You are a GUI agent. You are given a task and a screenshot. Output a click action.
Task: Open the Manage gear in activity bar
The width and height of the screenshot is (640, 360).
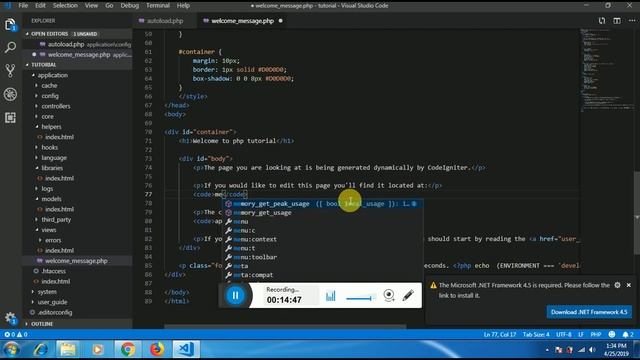point(10,318)
